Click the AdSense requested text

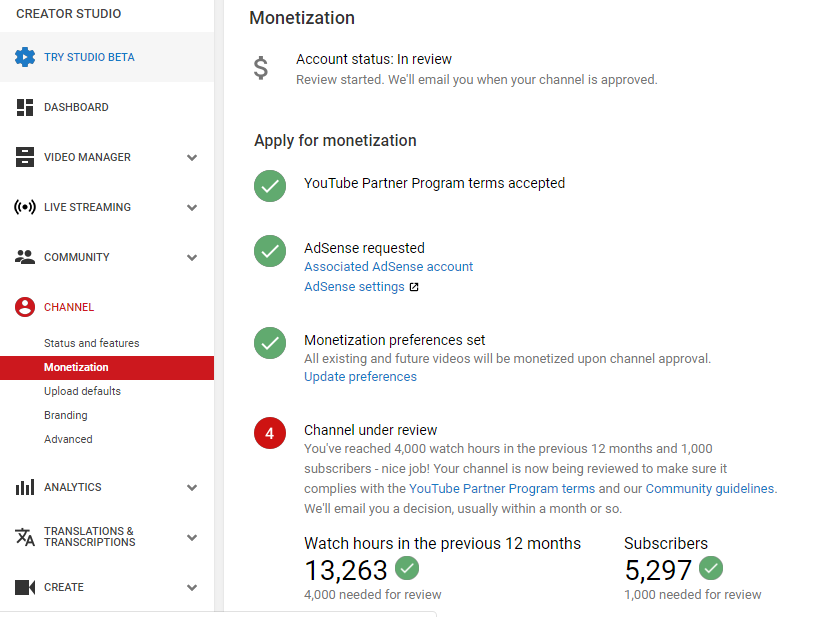(364, 248)
